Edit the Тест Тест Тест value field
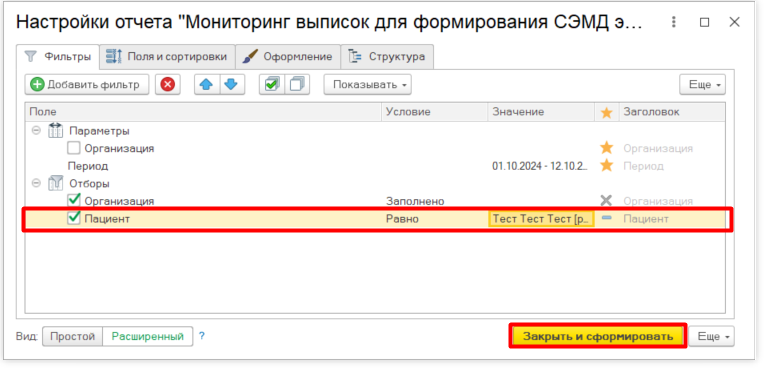This screenshot has height=368, width=768. tap(541, 219)
